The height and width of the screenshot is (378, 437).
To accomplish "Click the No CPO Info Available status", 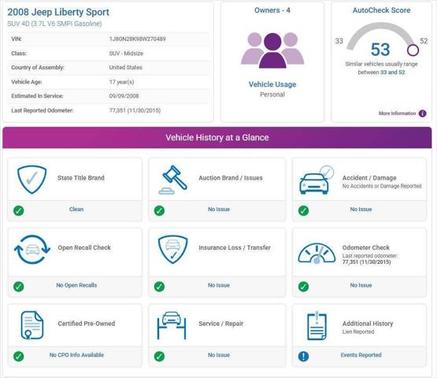I will pos(76,355).
